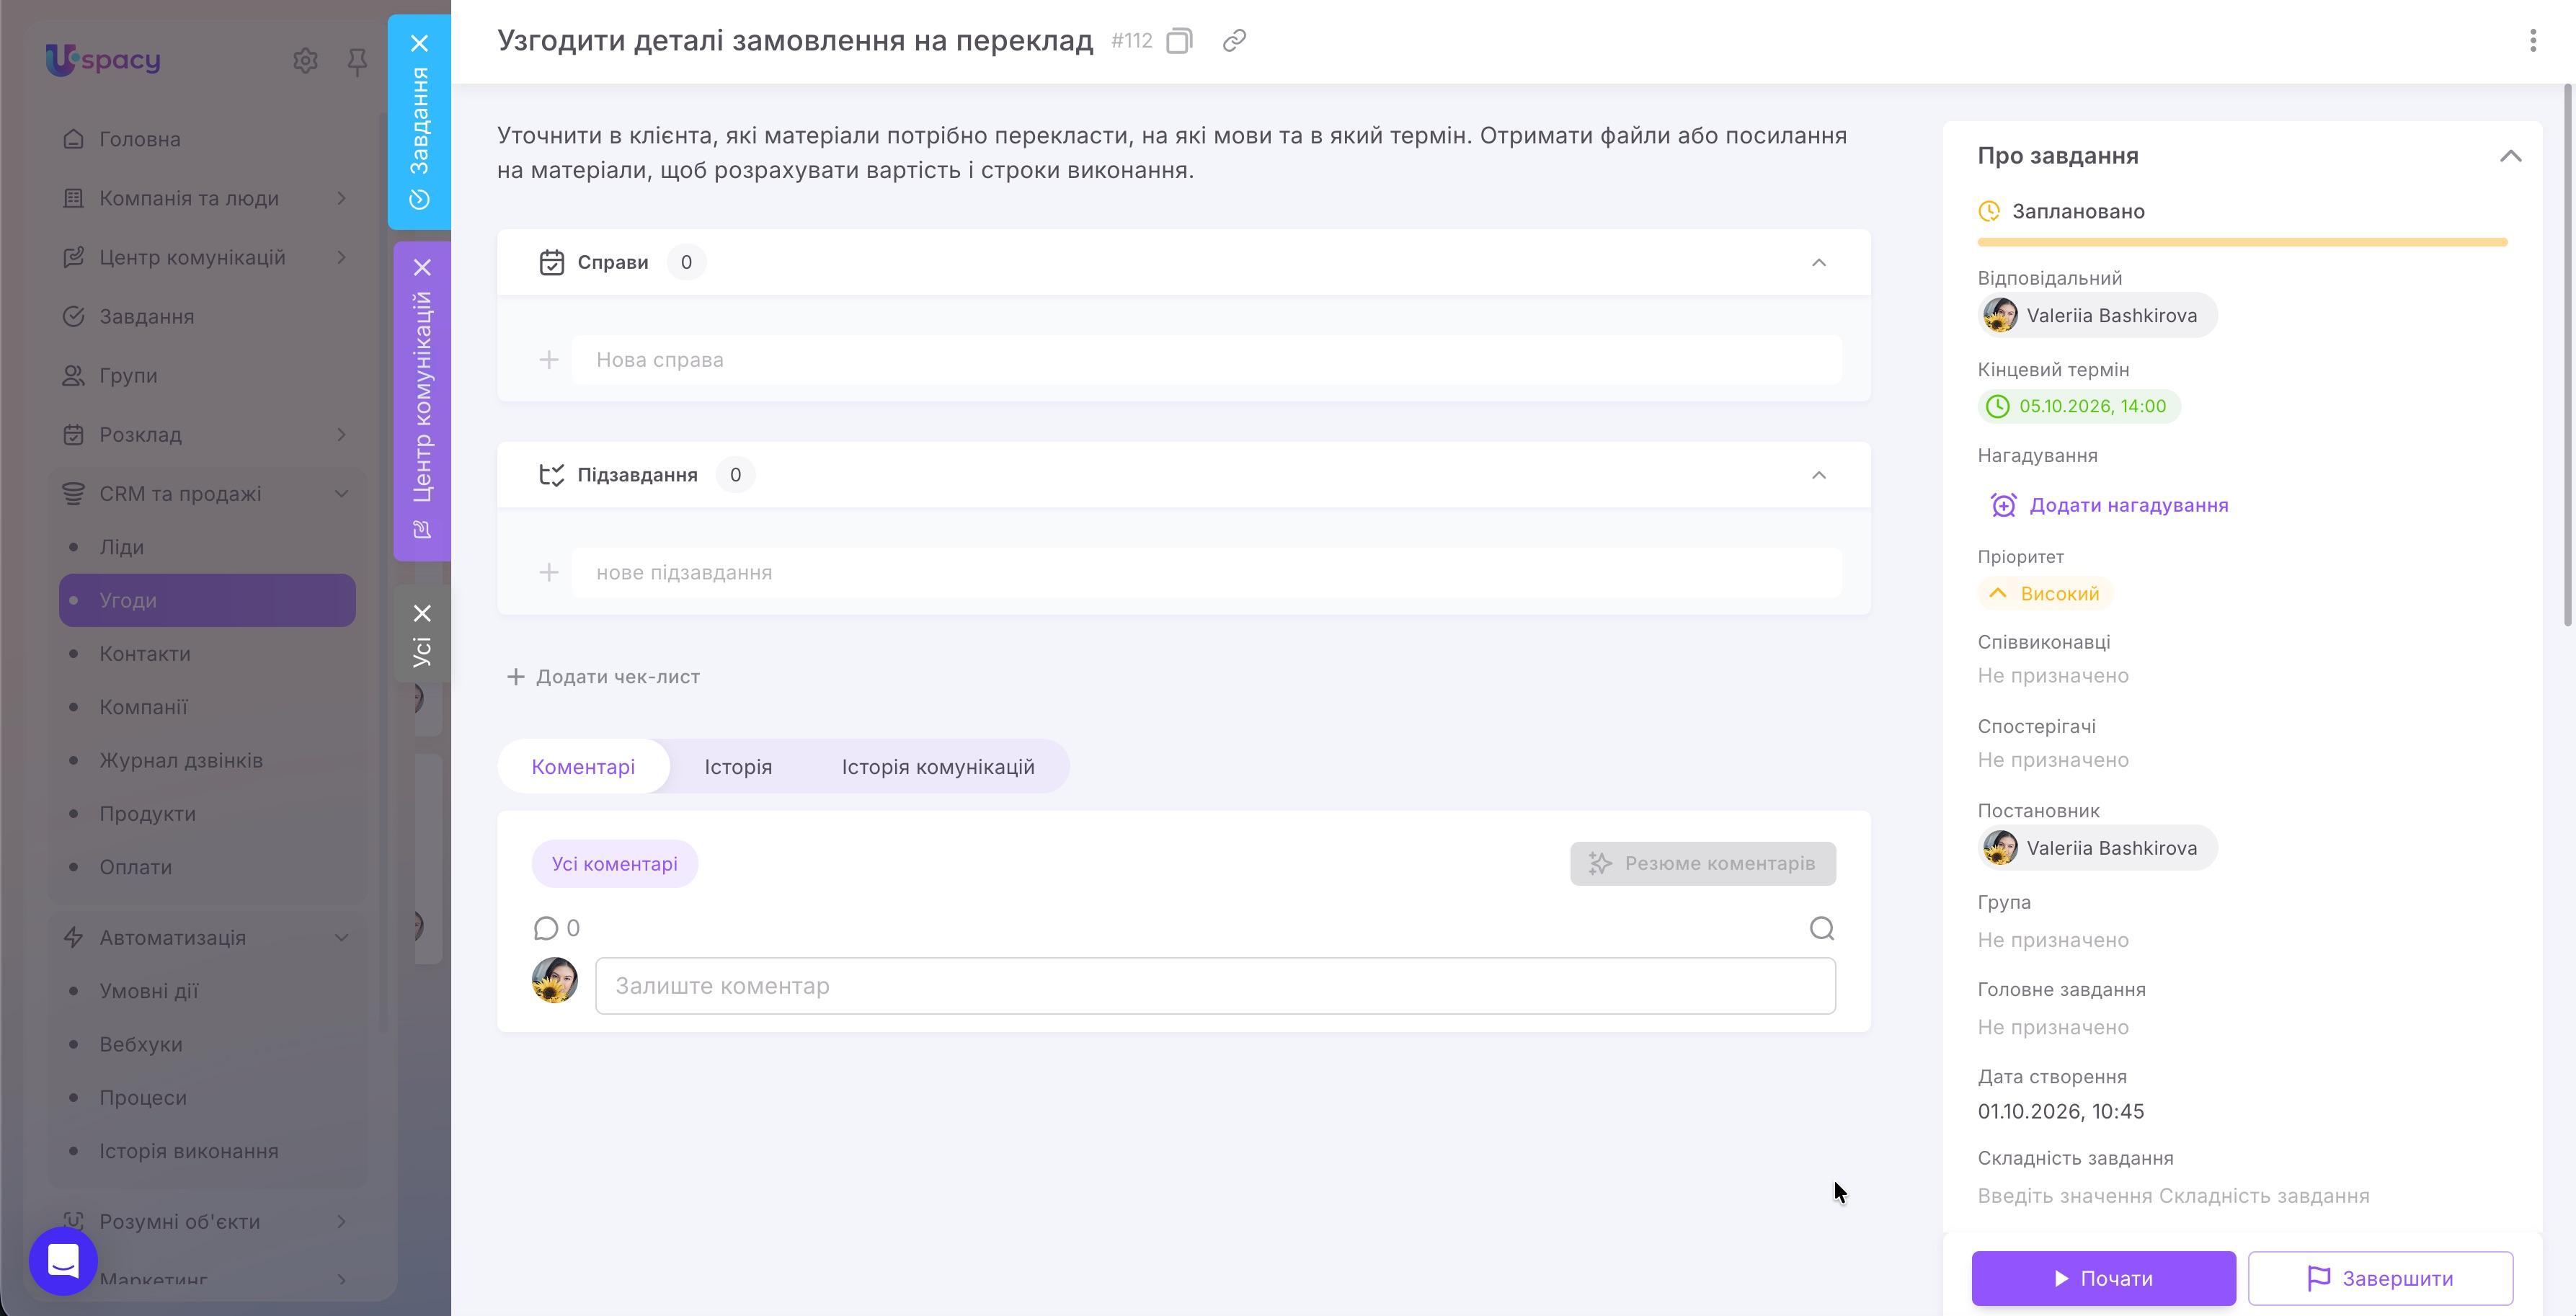Close the Усі side tab
The width and height of the screenshot is (2576, 1316).
coord(422,613)
